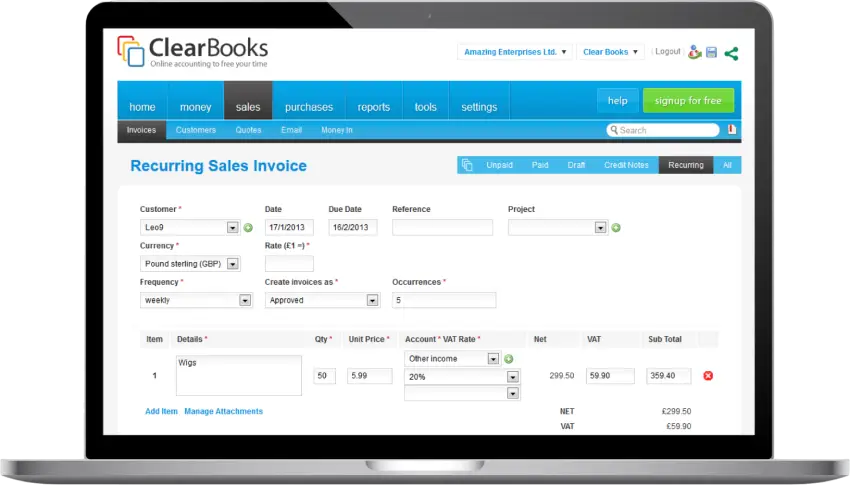The height and width of the screenshot is (485, 850).
Task: Delete the Wigs line with red X
Action: click(708, 376)
